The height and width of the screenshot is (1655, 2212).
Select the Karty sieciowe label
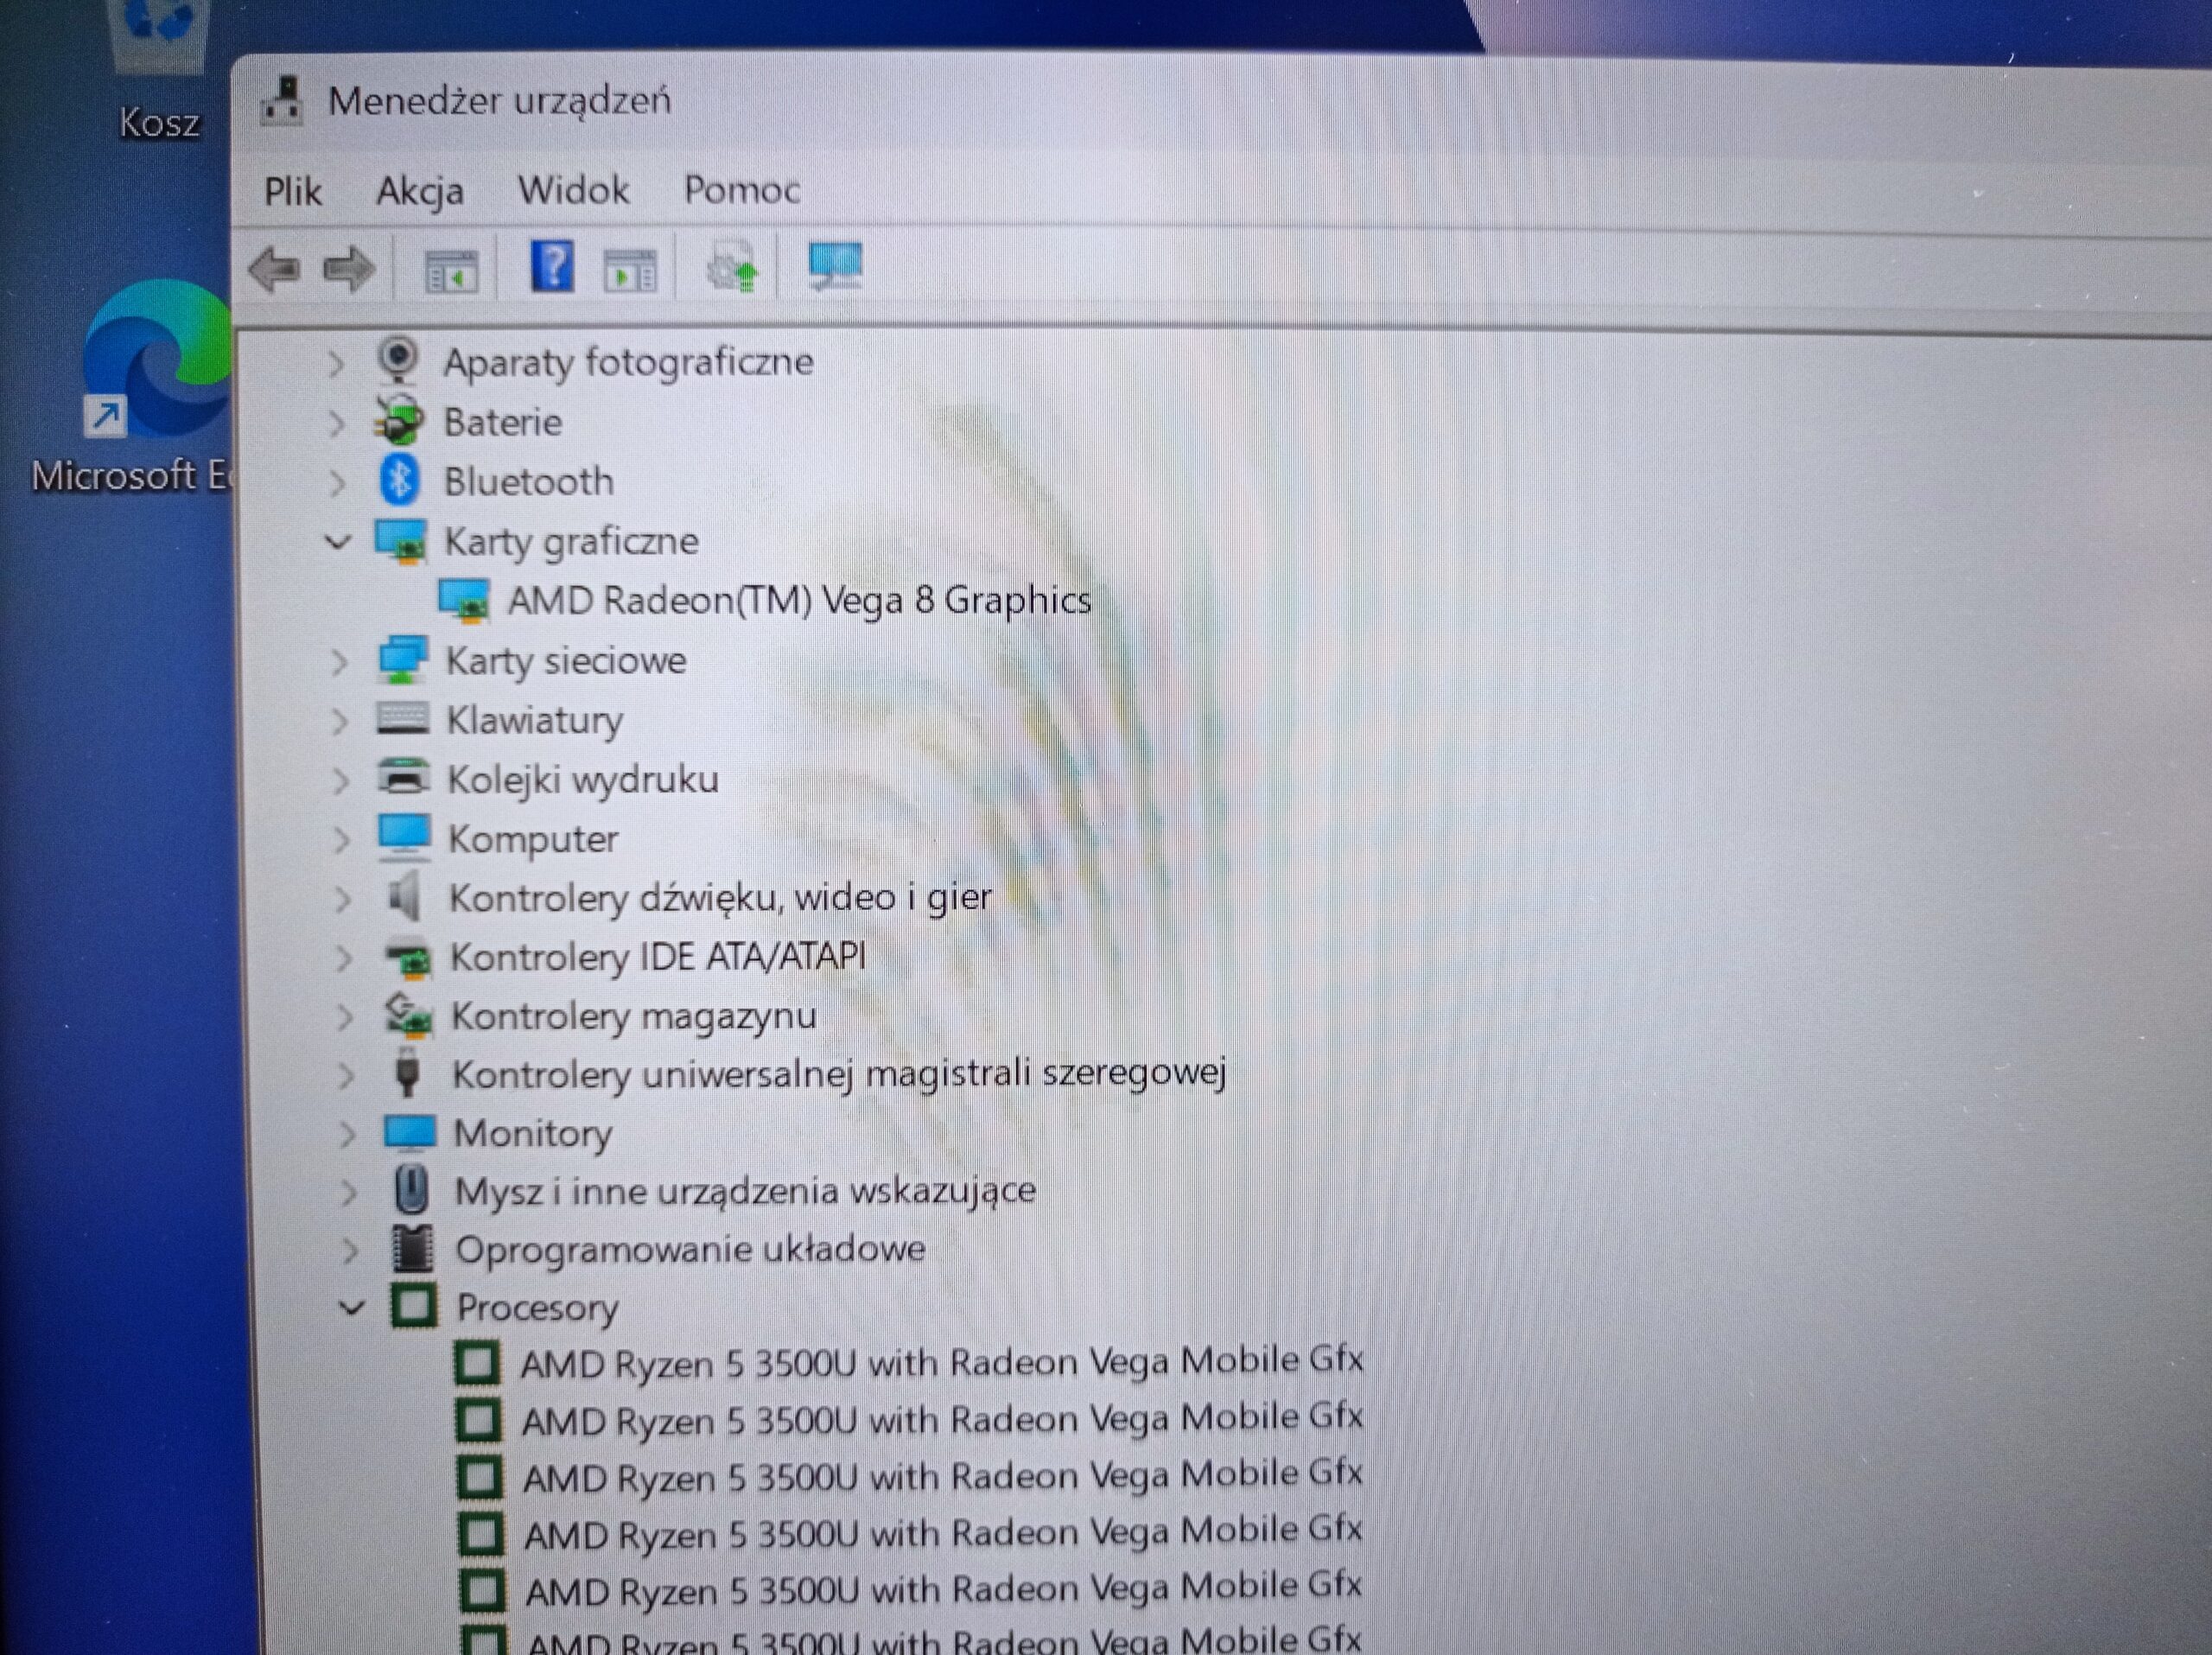point(566,661)
